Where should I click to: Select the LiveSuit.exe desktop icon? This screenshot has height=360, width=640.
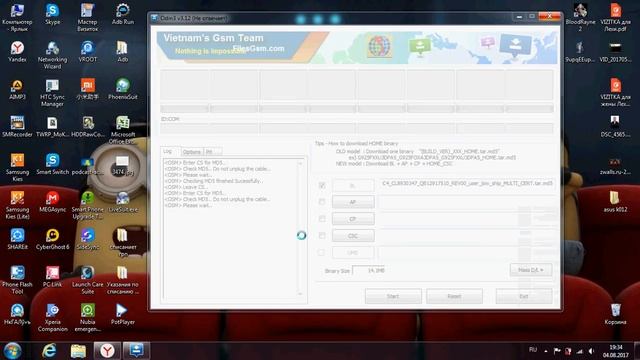tap(122, 202)
